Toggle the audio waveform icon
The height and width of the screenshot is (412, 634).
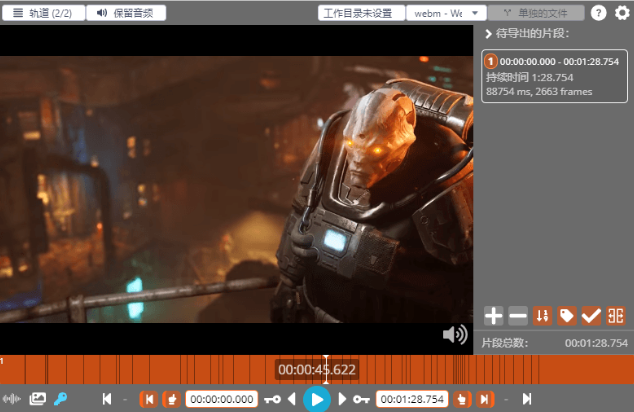tap(12, 399)
